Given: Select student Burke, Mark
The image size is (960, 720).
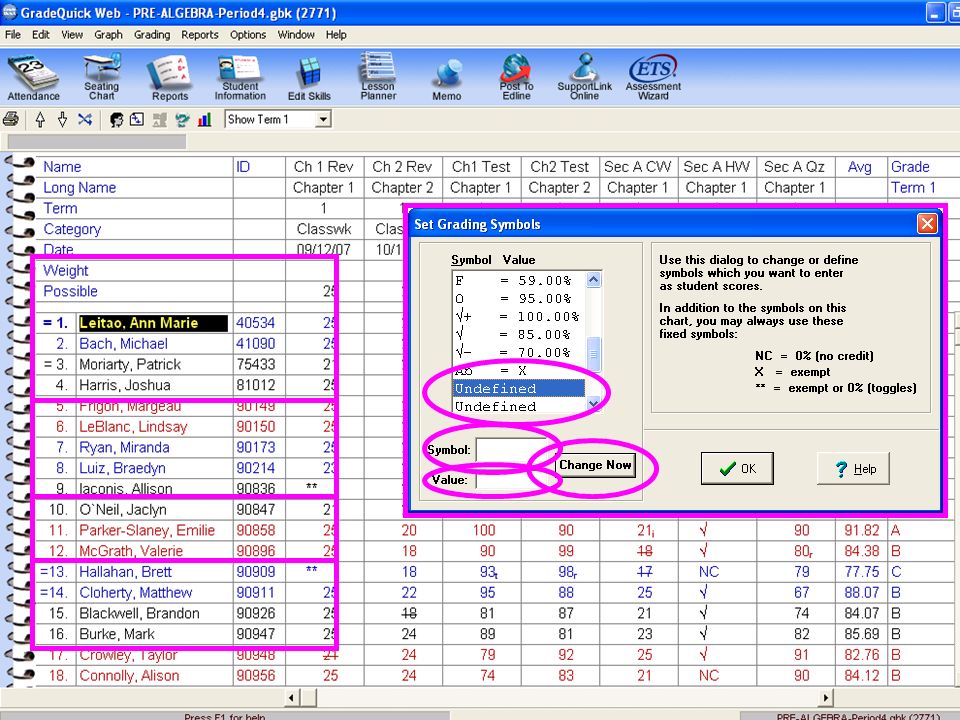Looking at the screenshot, I should (117, 634).
